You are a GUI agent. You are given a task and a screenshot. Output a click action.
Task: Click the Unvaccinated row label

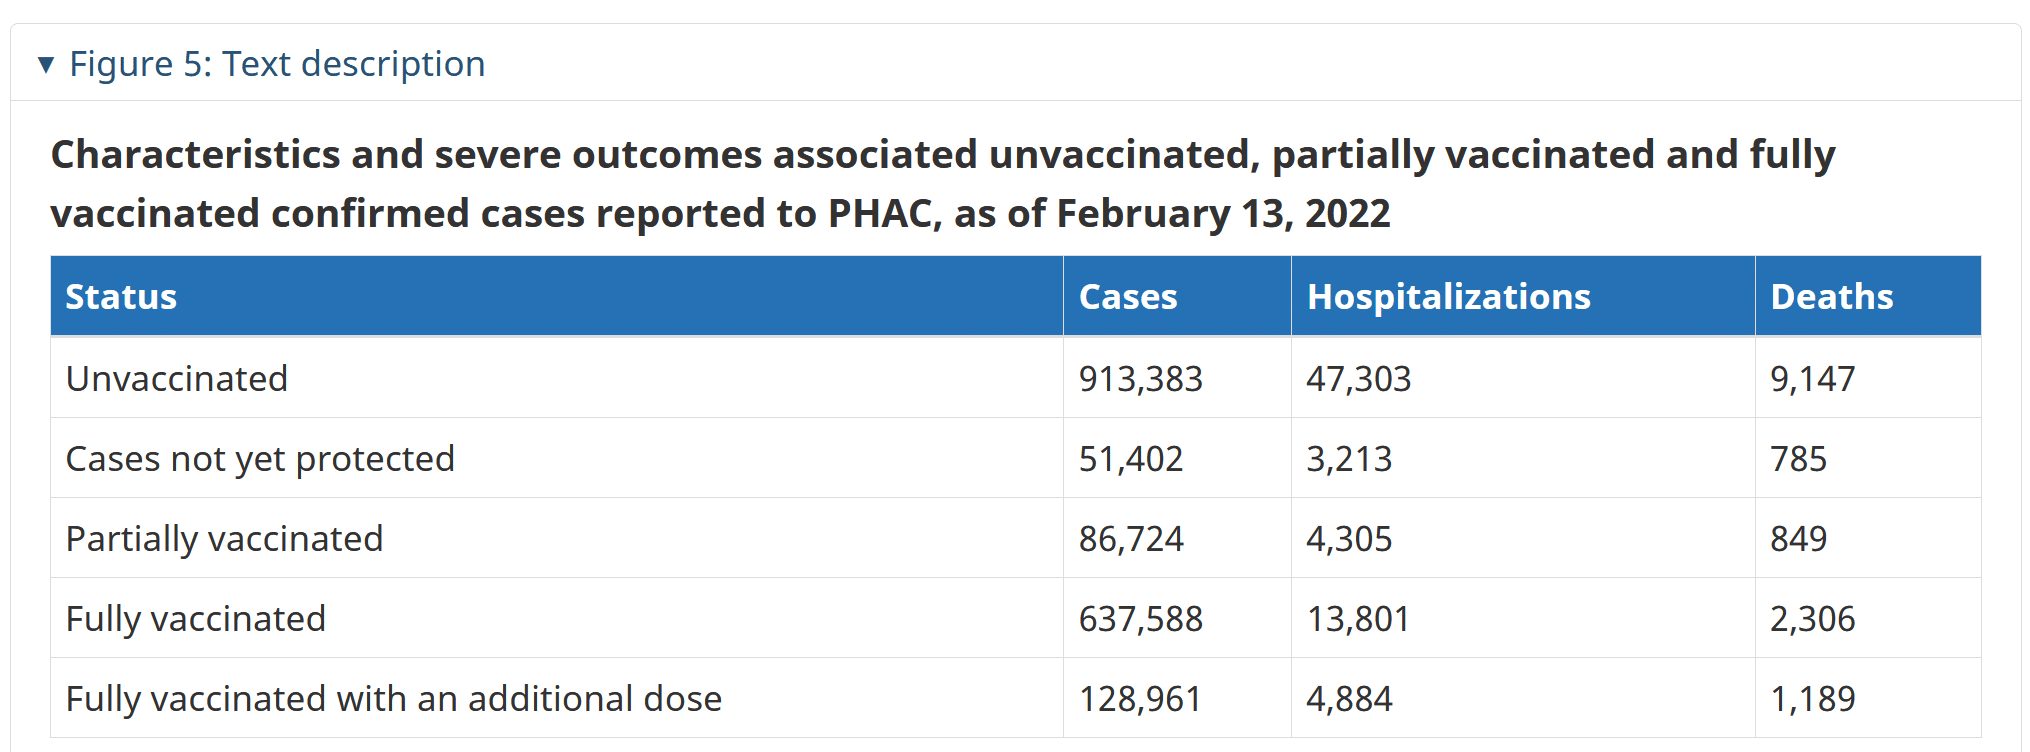coord(177,379)
